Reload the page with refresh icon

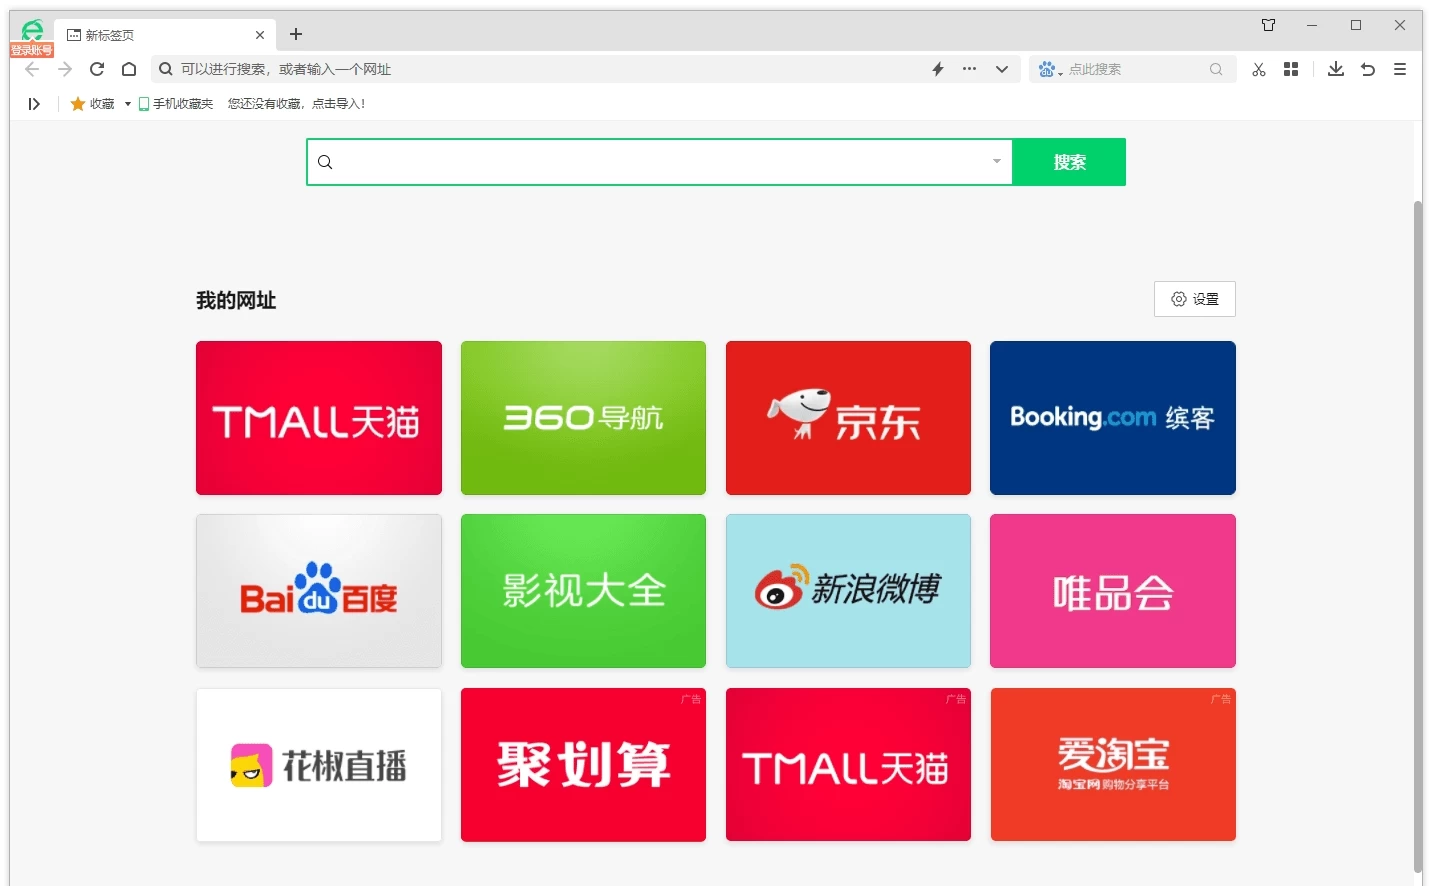(97, 69)
